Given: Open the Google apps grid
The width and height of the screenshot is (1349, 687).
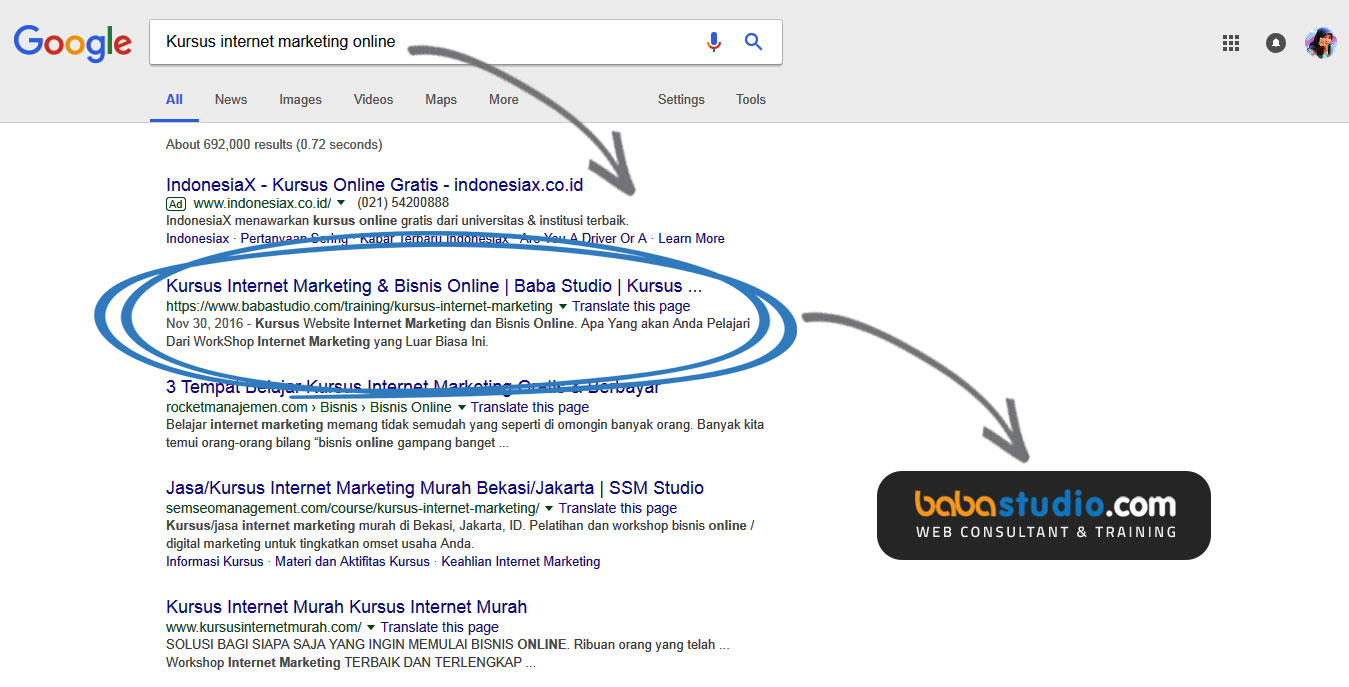Looking at the screenshot, I should click(1231, 43).
